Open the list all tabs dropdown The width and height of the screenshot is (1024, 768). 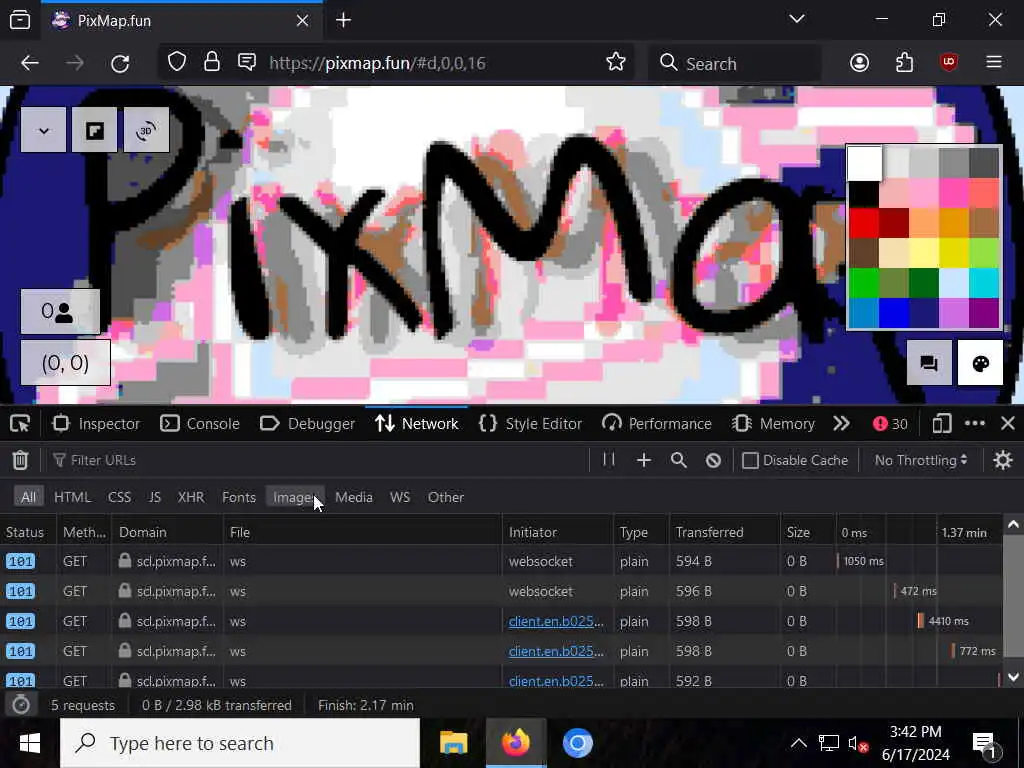[x=797, y=20]
